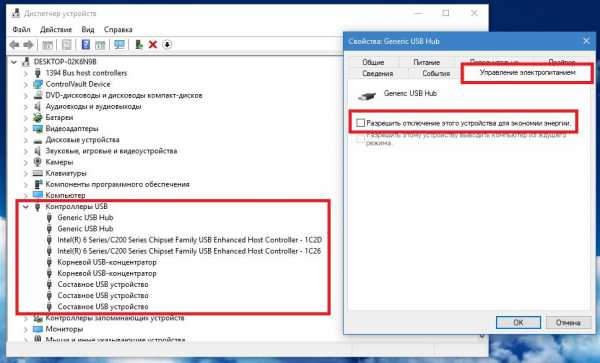
Task: Open the Сведения tab
Action: click(377, 73)
